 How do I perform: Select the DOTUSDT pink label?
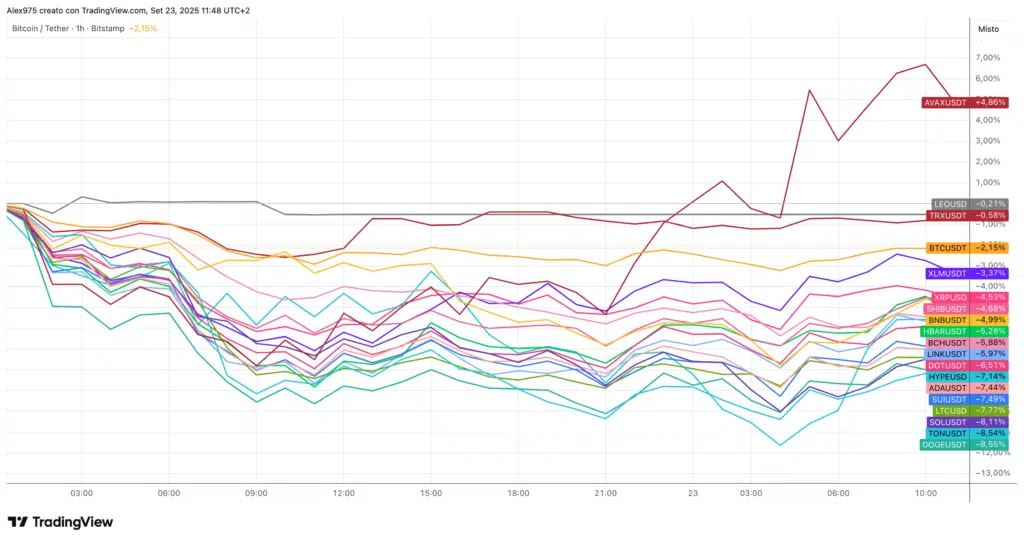point(966,365)
